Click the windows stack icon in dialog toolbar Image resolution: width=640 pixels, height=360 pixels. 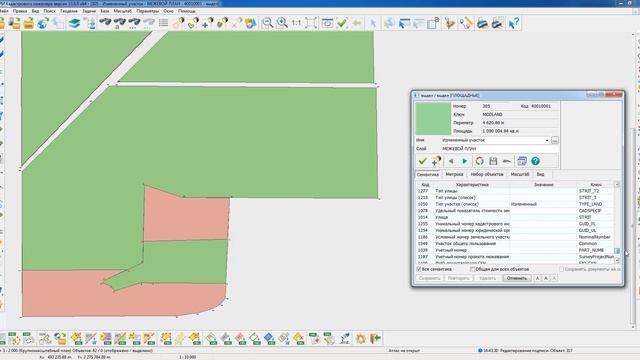click(522, 161)
